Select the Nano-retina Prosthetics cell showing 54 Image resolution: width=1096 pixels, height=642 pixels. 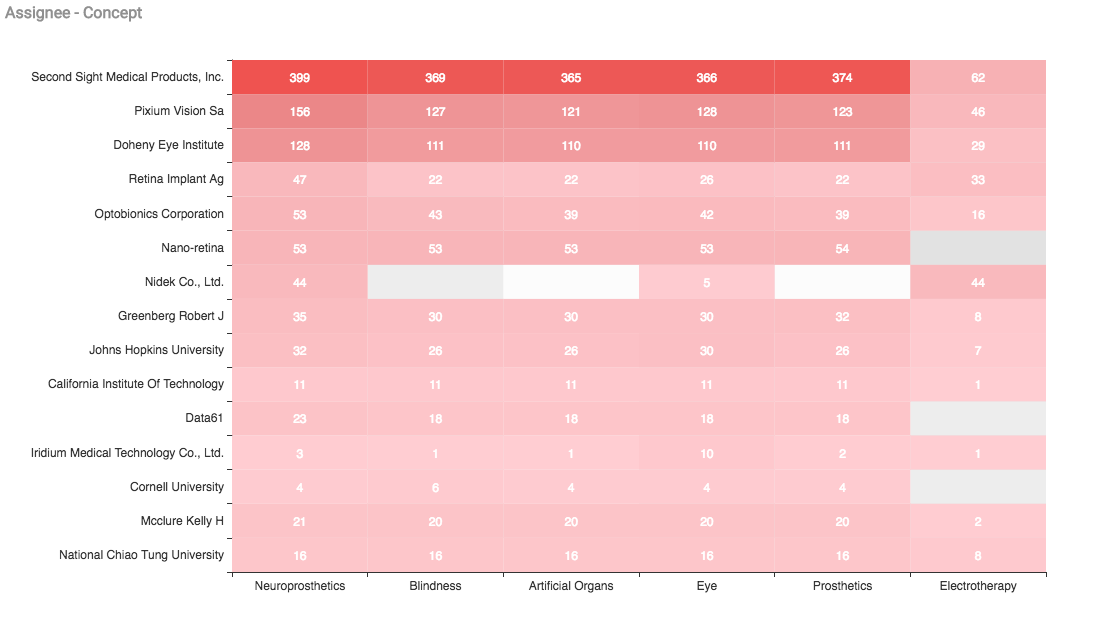(842, 248)
